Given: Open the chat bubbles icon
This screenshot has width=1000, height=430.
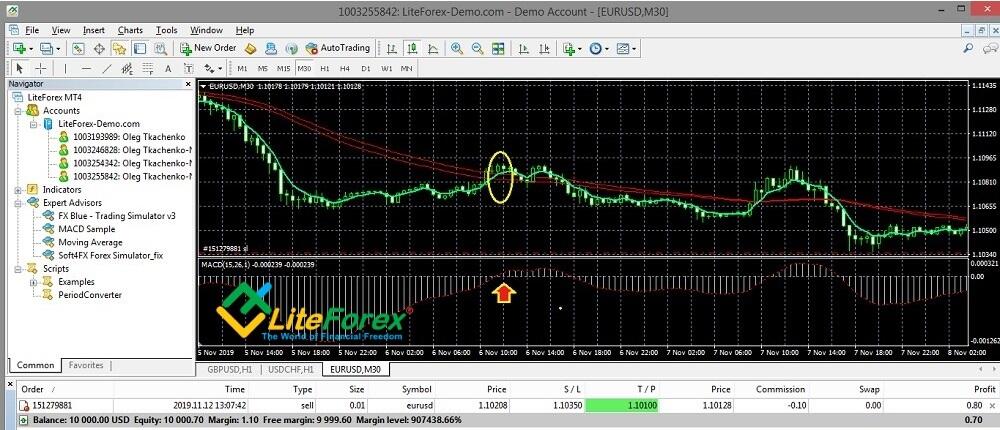Looking at the screenshot, I should click(x=988, y=48).
